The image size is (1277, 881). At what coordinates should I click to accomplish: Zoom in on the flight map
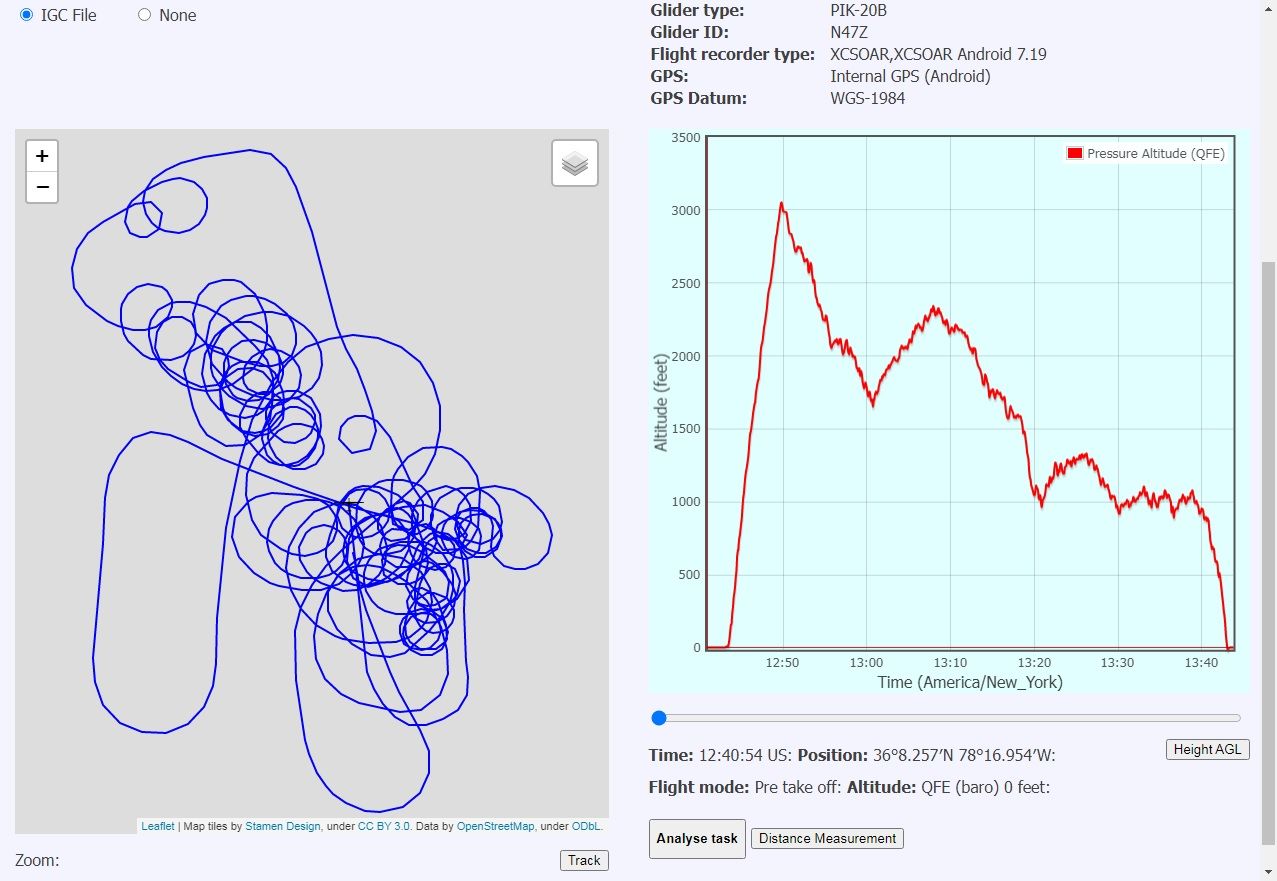[x=42, y=156]
